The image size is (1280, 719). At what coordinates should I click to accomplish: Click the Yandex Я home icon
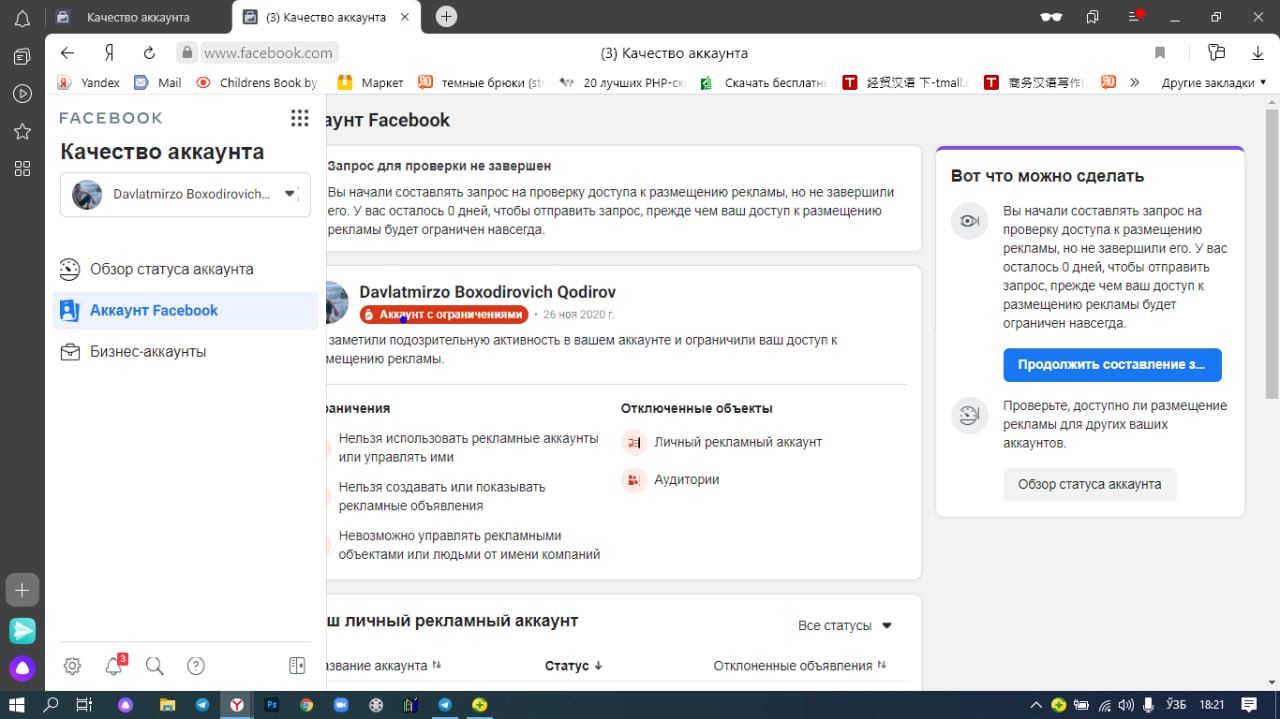pyautogui.click(x=109, y=53)
